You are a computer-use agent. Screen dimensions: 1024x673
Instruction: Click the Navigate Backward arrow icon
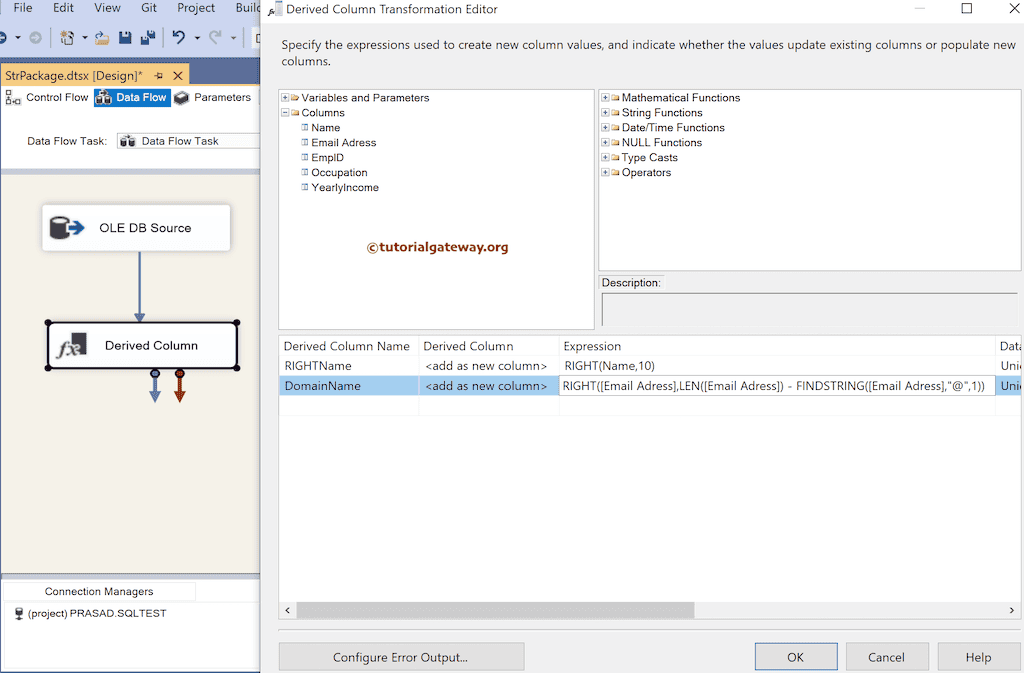5,37
